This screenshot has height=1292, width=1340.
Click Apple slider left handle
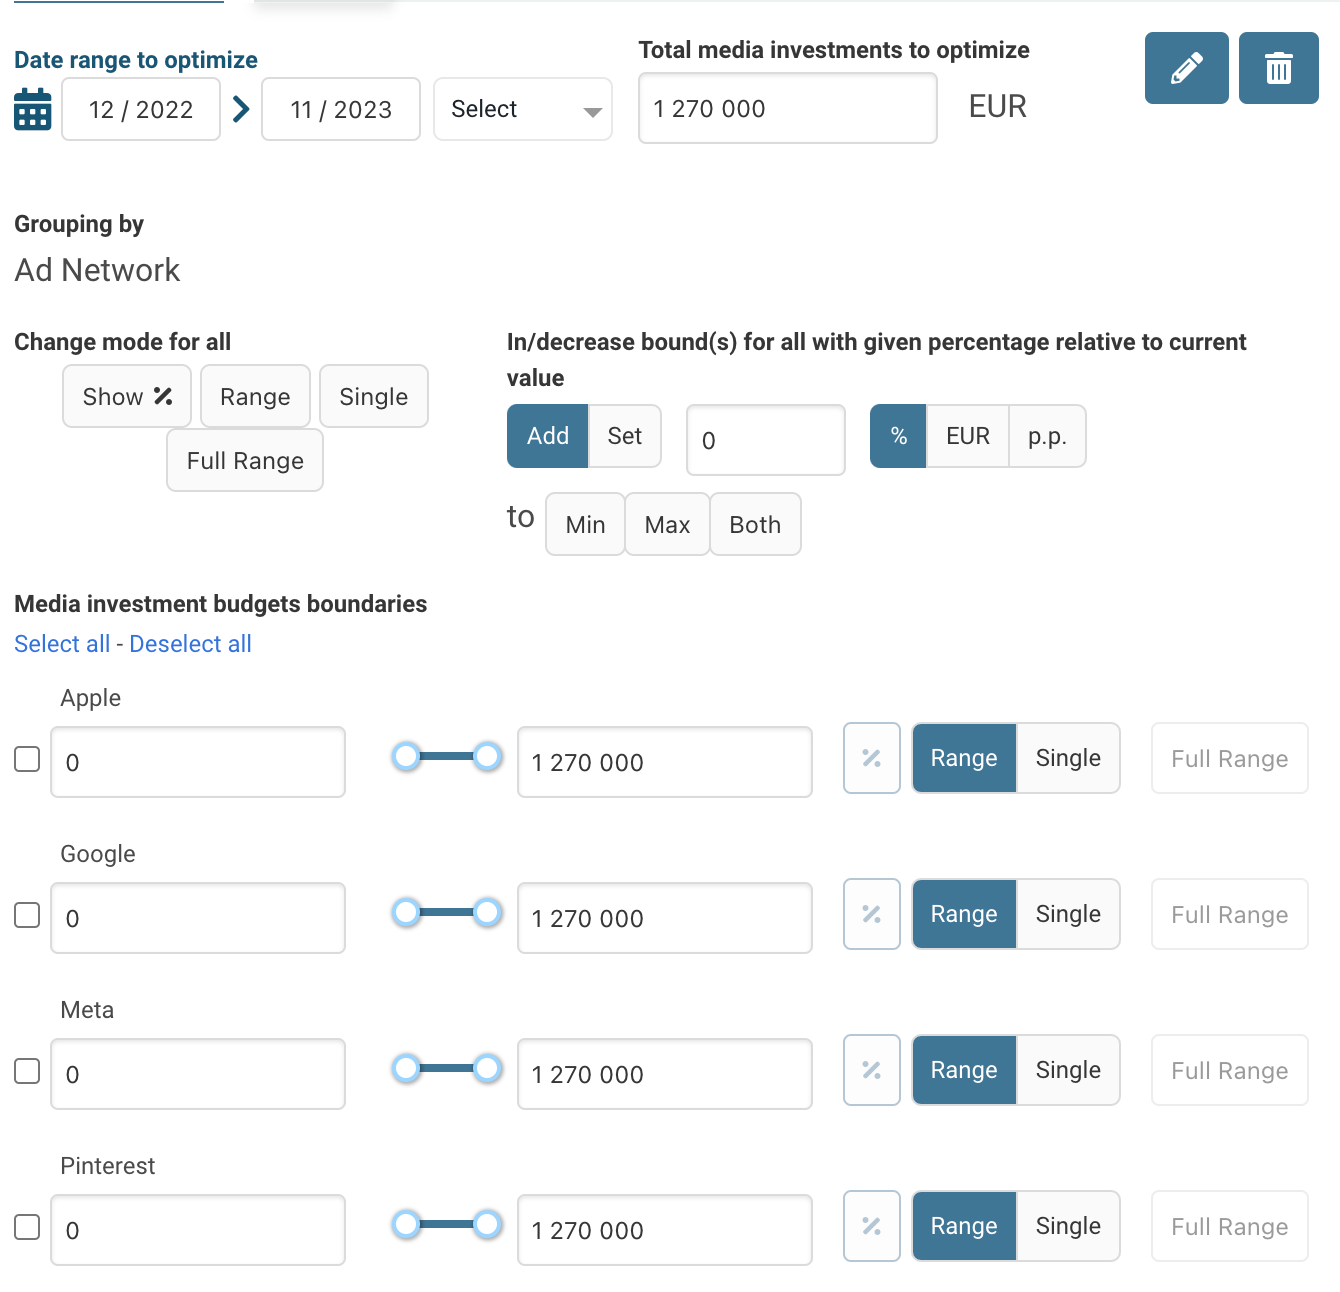coord(406,756)
